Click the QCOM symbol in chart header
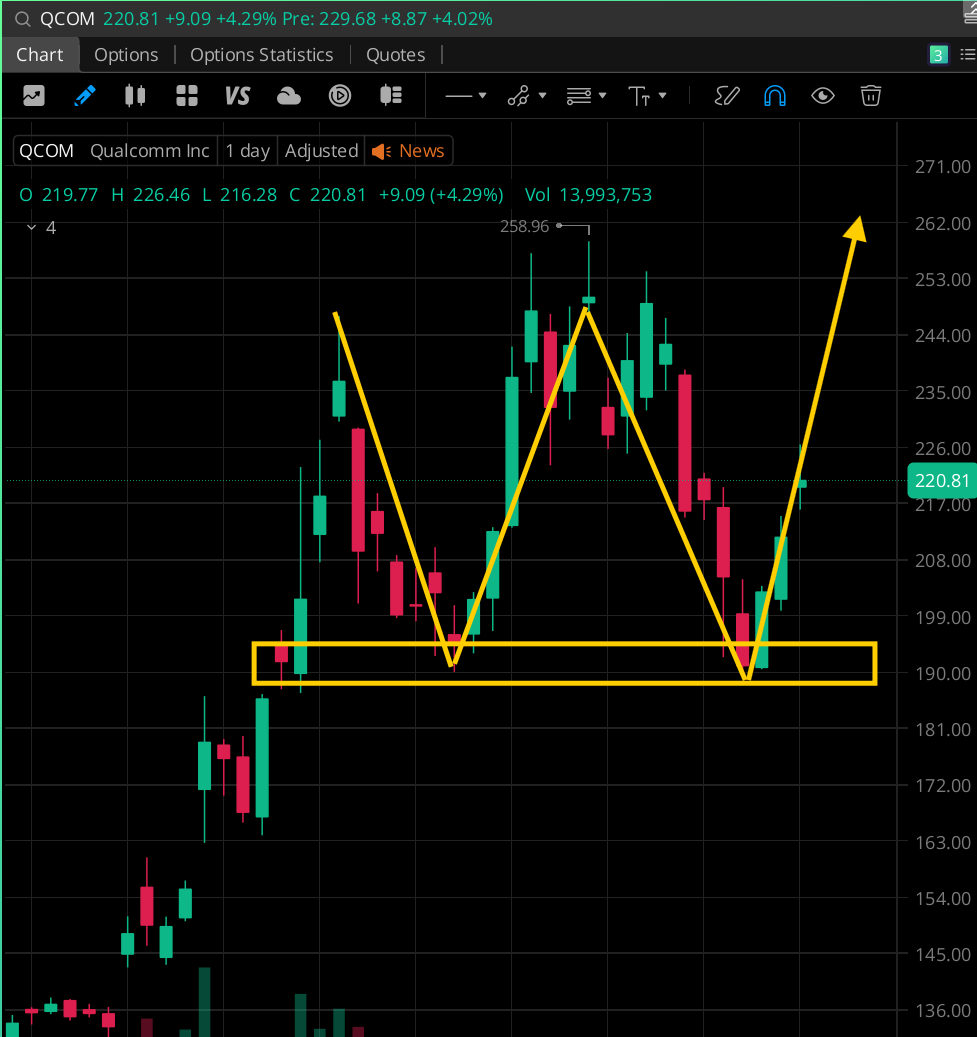The width and height of the screenshot is (977, 1037). click(x=46, y=151)
